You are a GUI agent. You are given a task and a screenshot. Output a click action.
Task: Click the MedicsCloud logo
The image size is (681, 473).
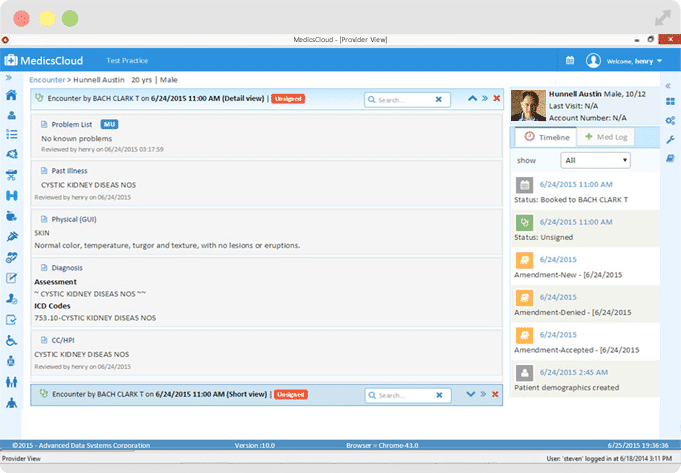pos(43,60)
